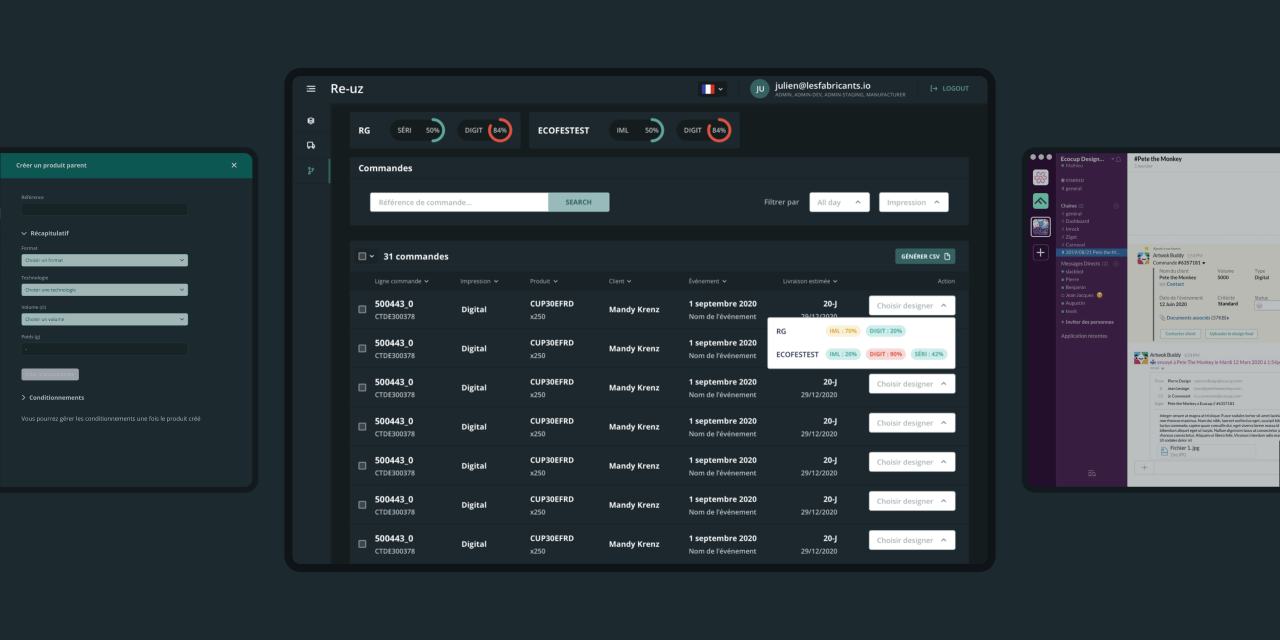Viewport: 1280px width, 640px height.
Task: Open the Choisir un format dropdown
Action: (104, 260)
